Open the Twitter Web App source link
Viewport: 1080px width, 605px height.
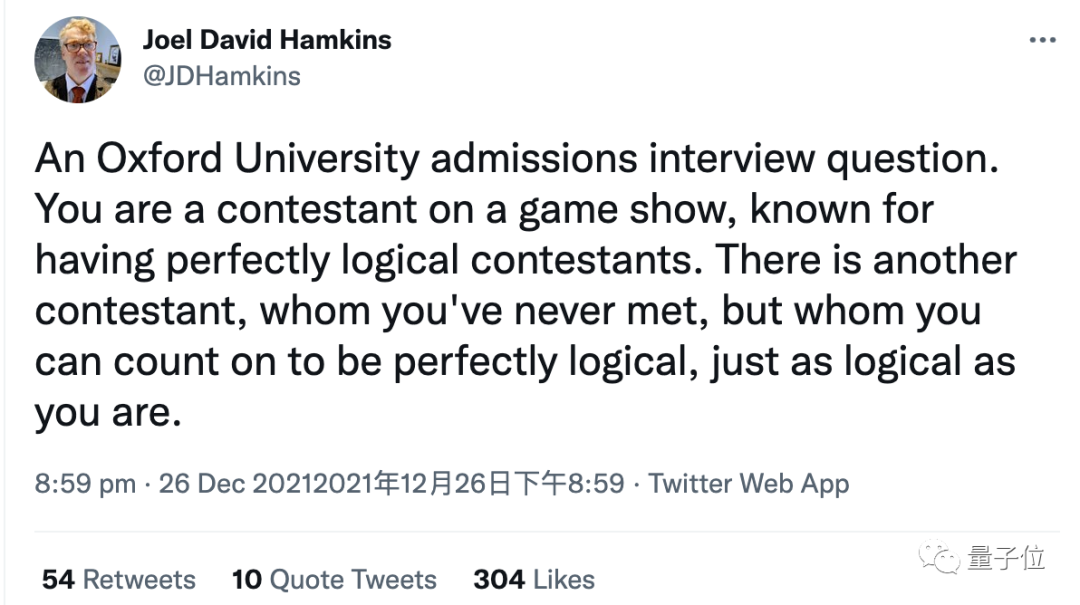tap(749, 484)
